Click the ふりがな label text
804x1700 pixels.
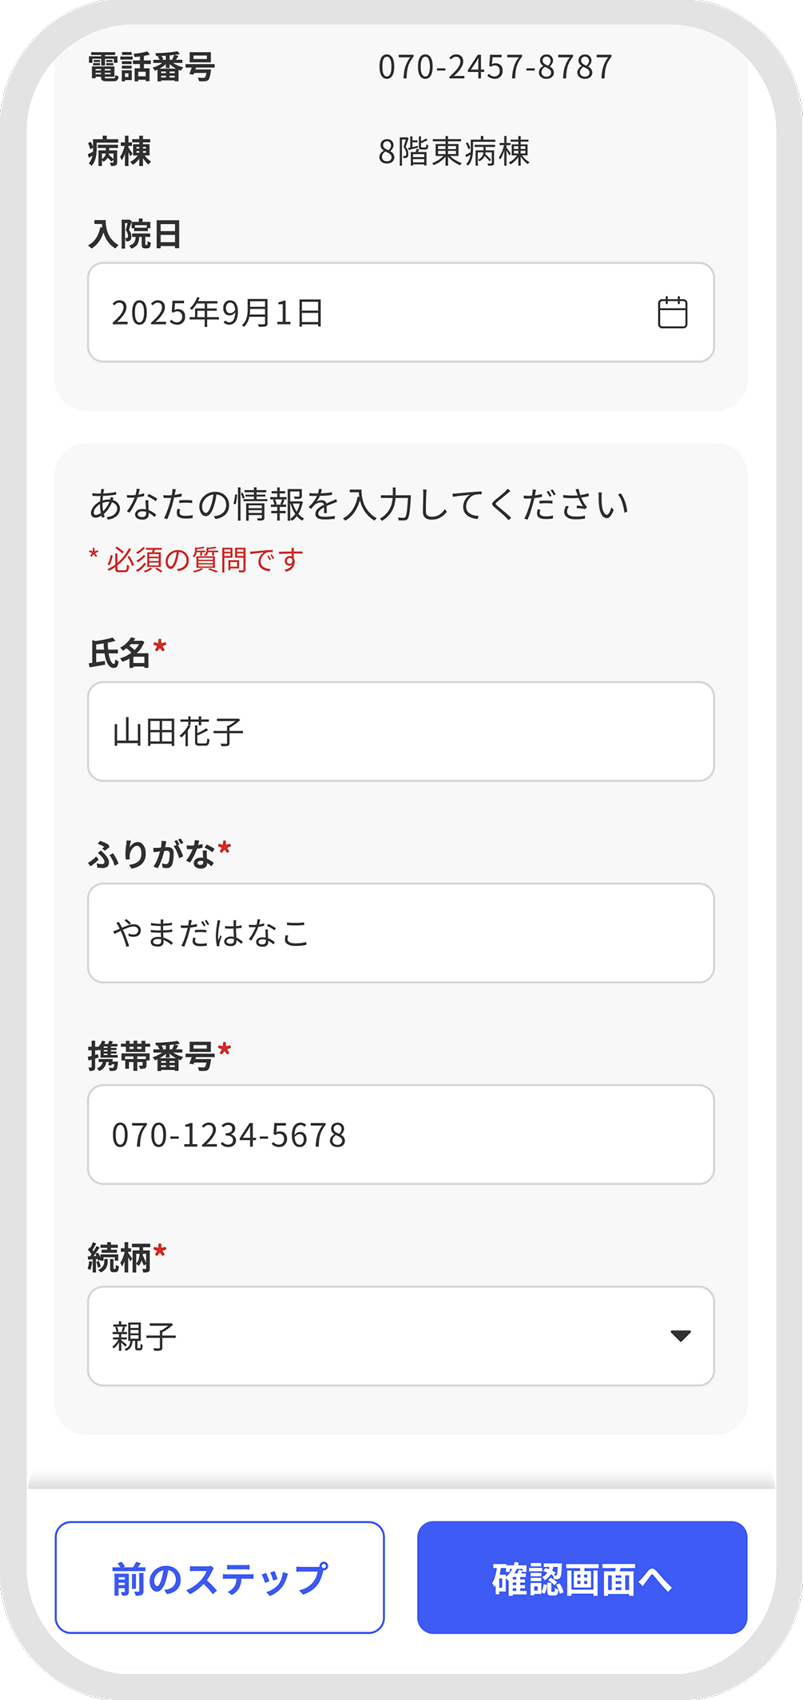coord(152,854)
